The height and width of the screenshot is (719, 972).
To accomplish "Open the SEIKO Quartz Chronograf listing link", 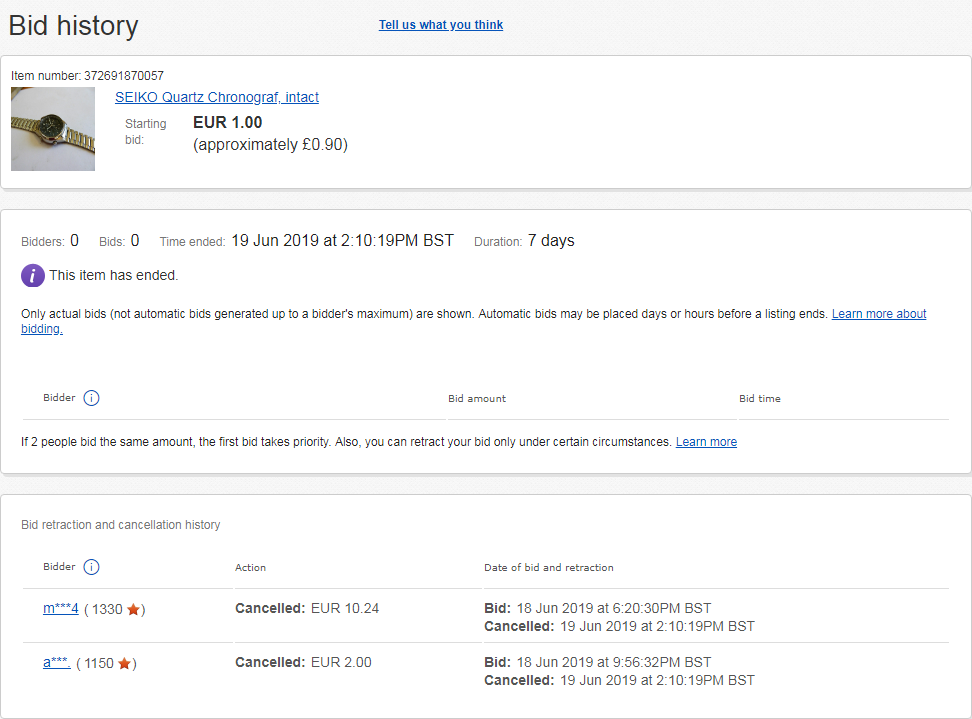I will (217, 97).
